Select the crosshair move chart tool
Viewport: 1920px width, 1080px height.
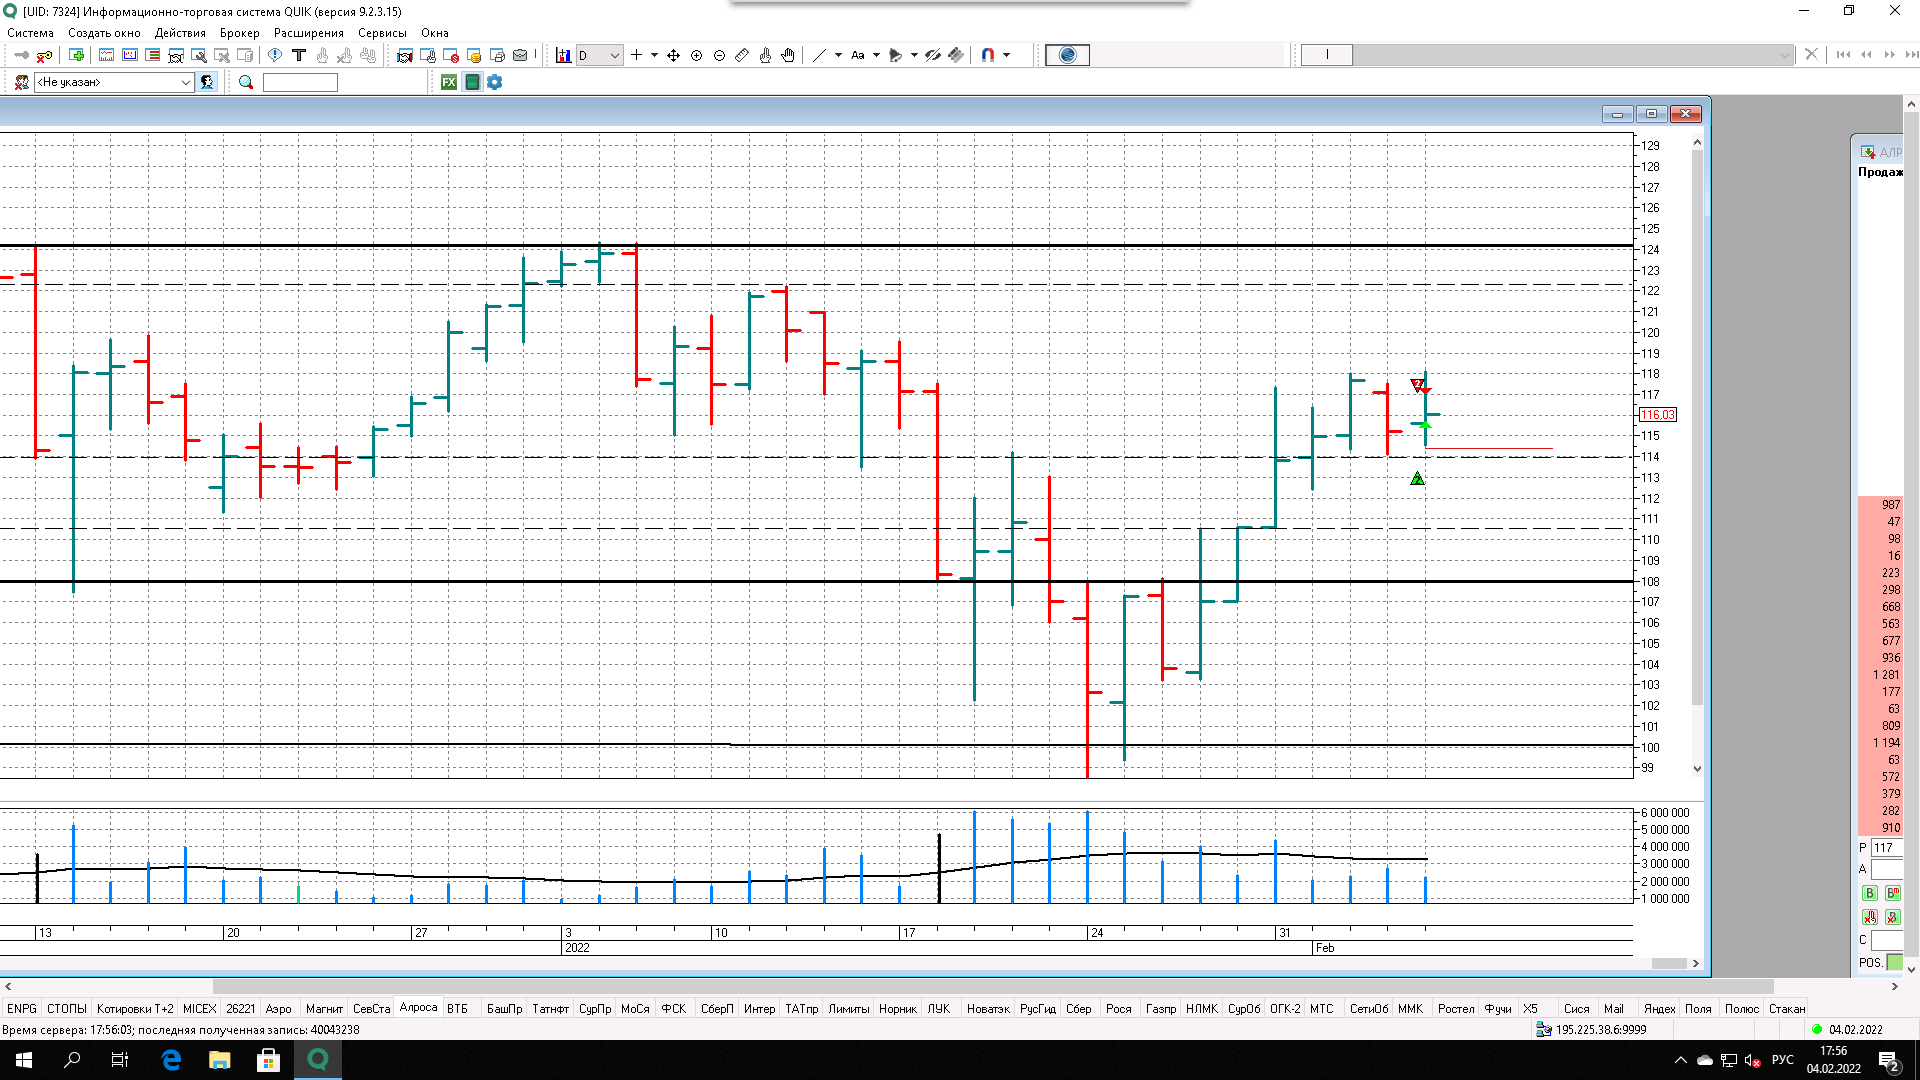[673, 55]
